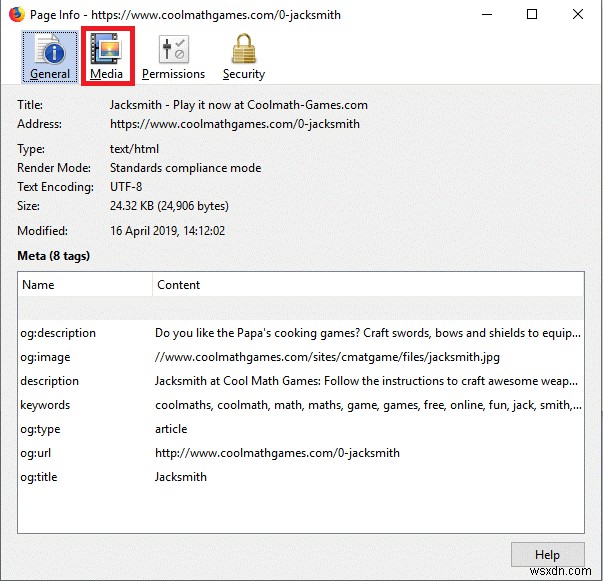Click the text/html Type value
The image size is (603, 581).
(x=134, y=149)
